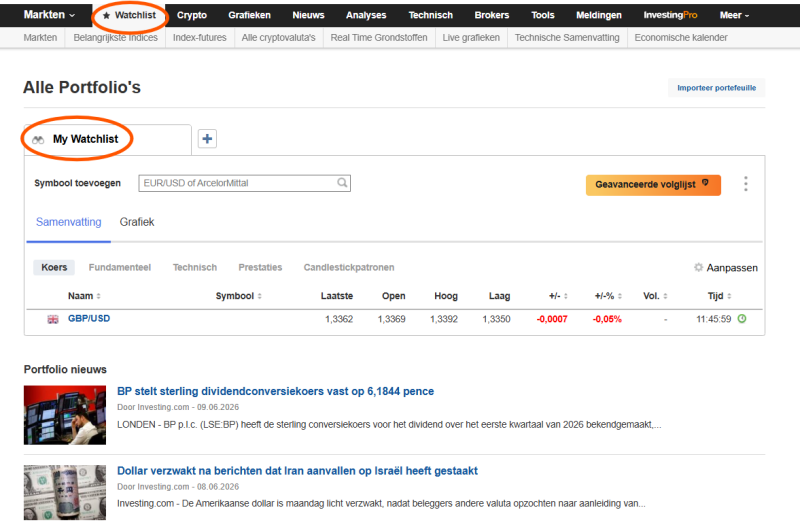Image resolution: width=800 pixels, height=529 pixels.
Task: Sort table by Naam column
Action: click(x=84, y=296)
